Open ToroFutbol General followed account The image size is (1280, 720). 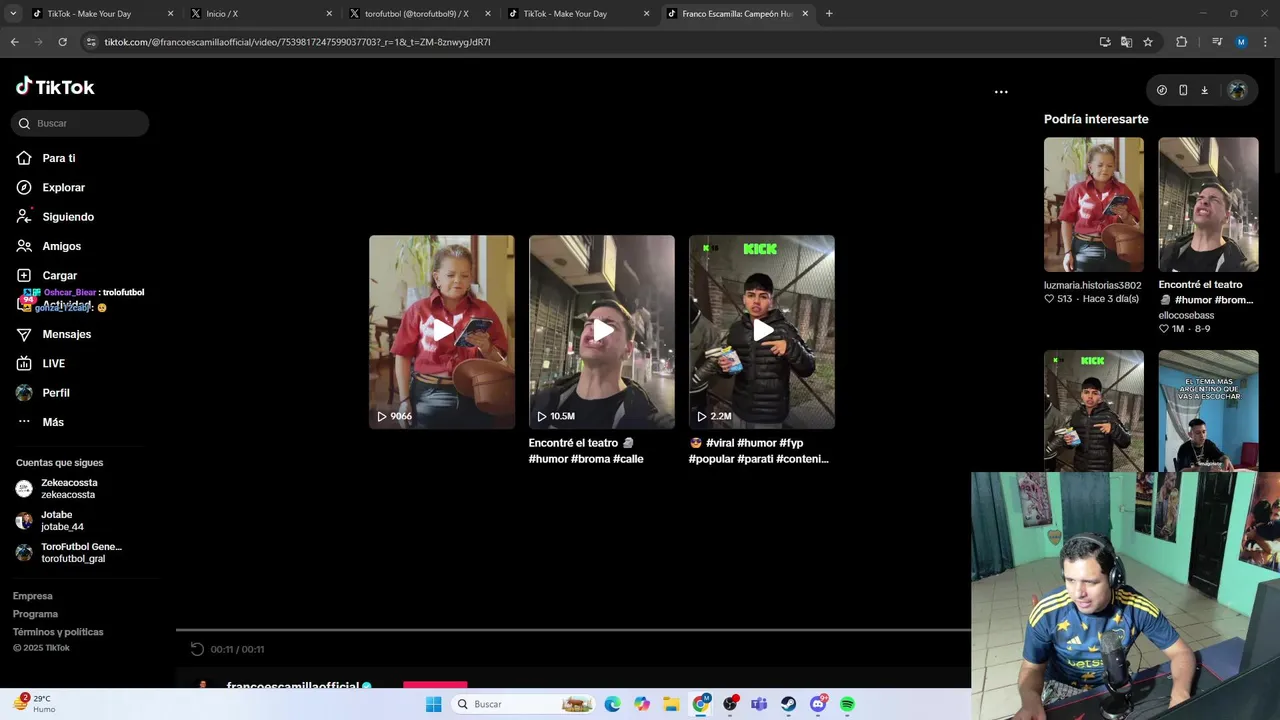click(68, 552)
